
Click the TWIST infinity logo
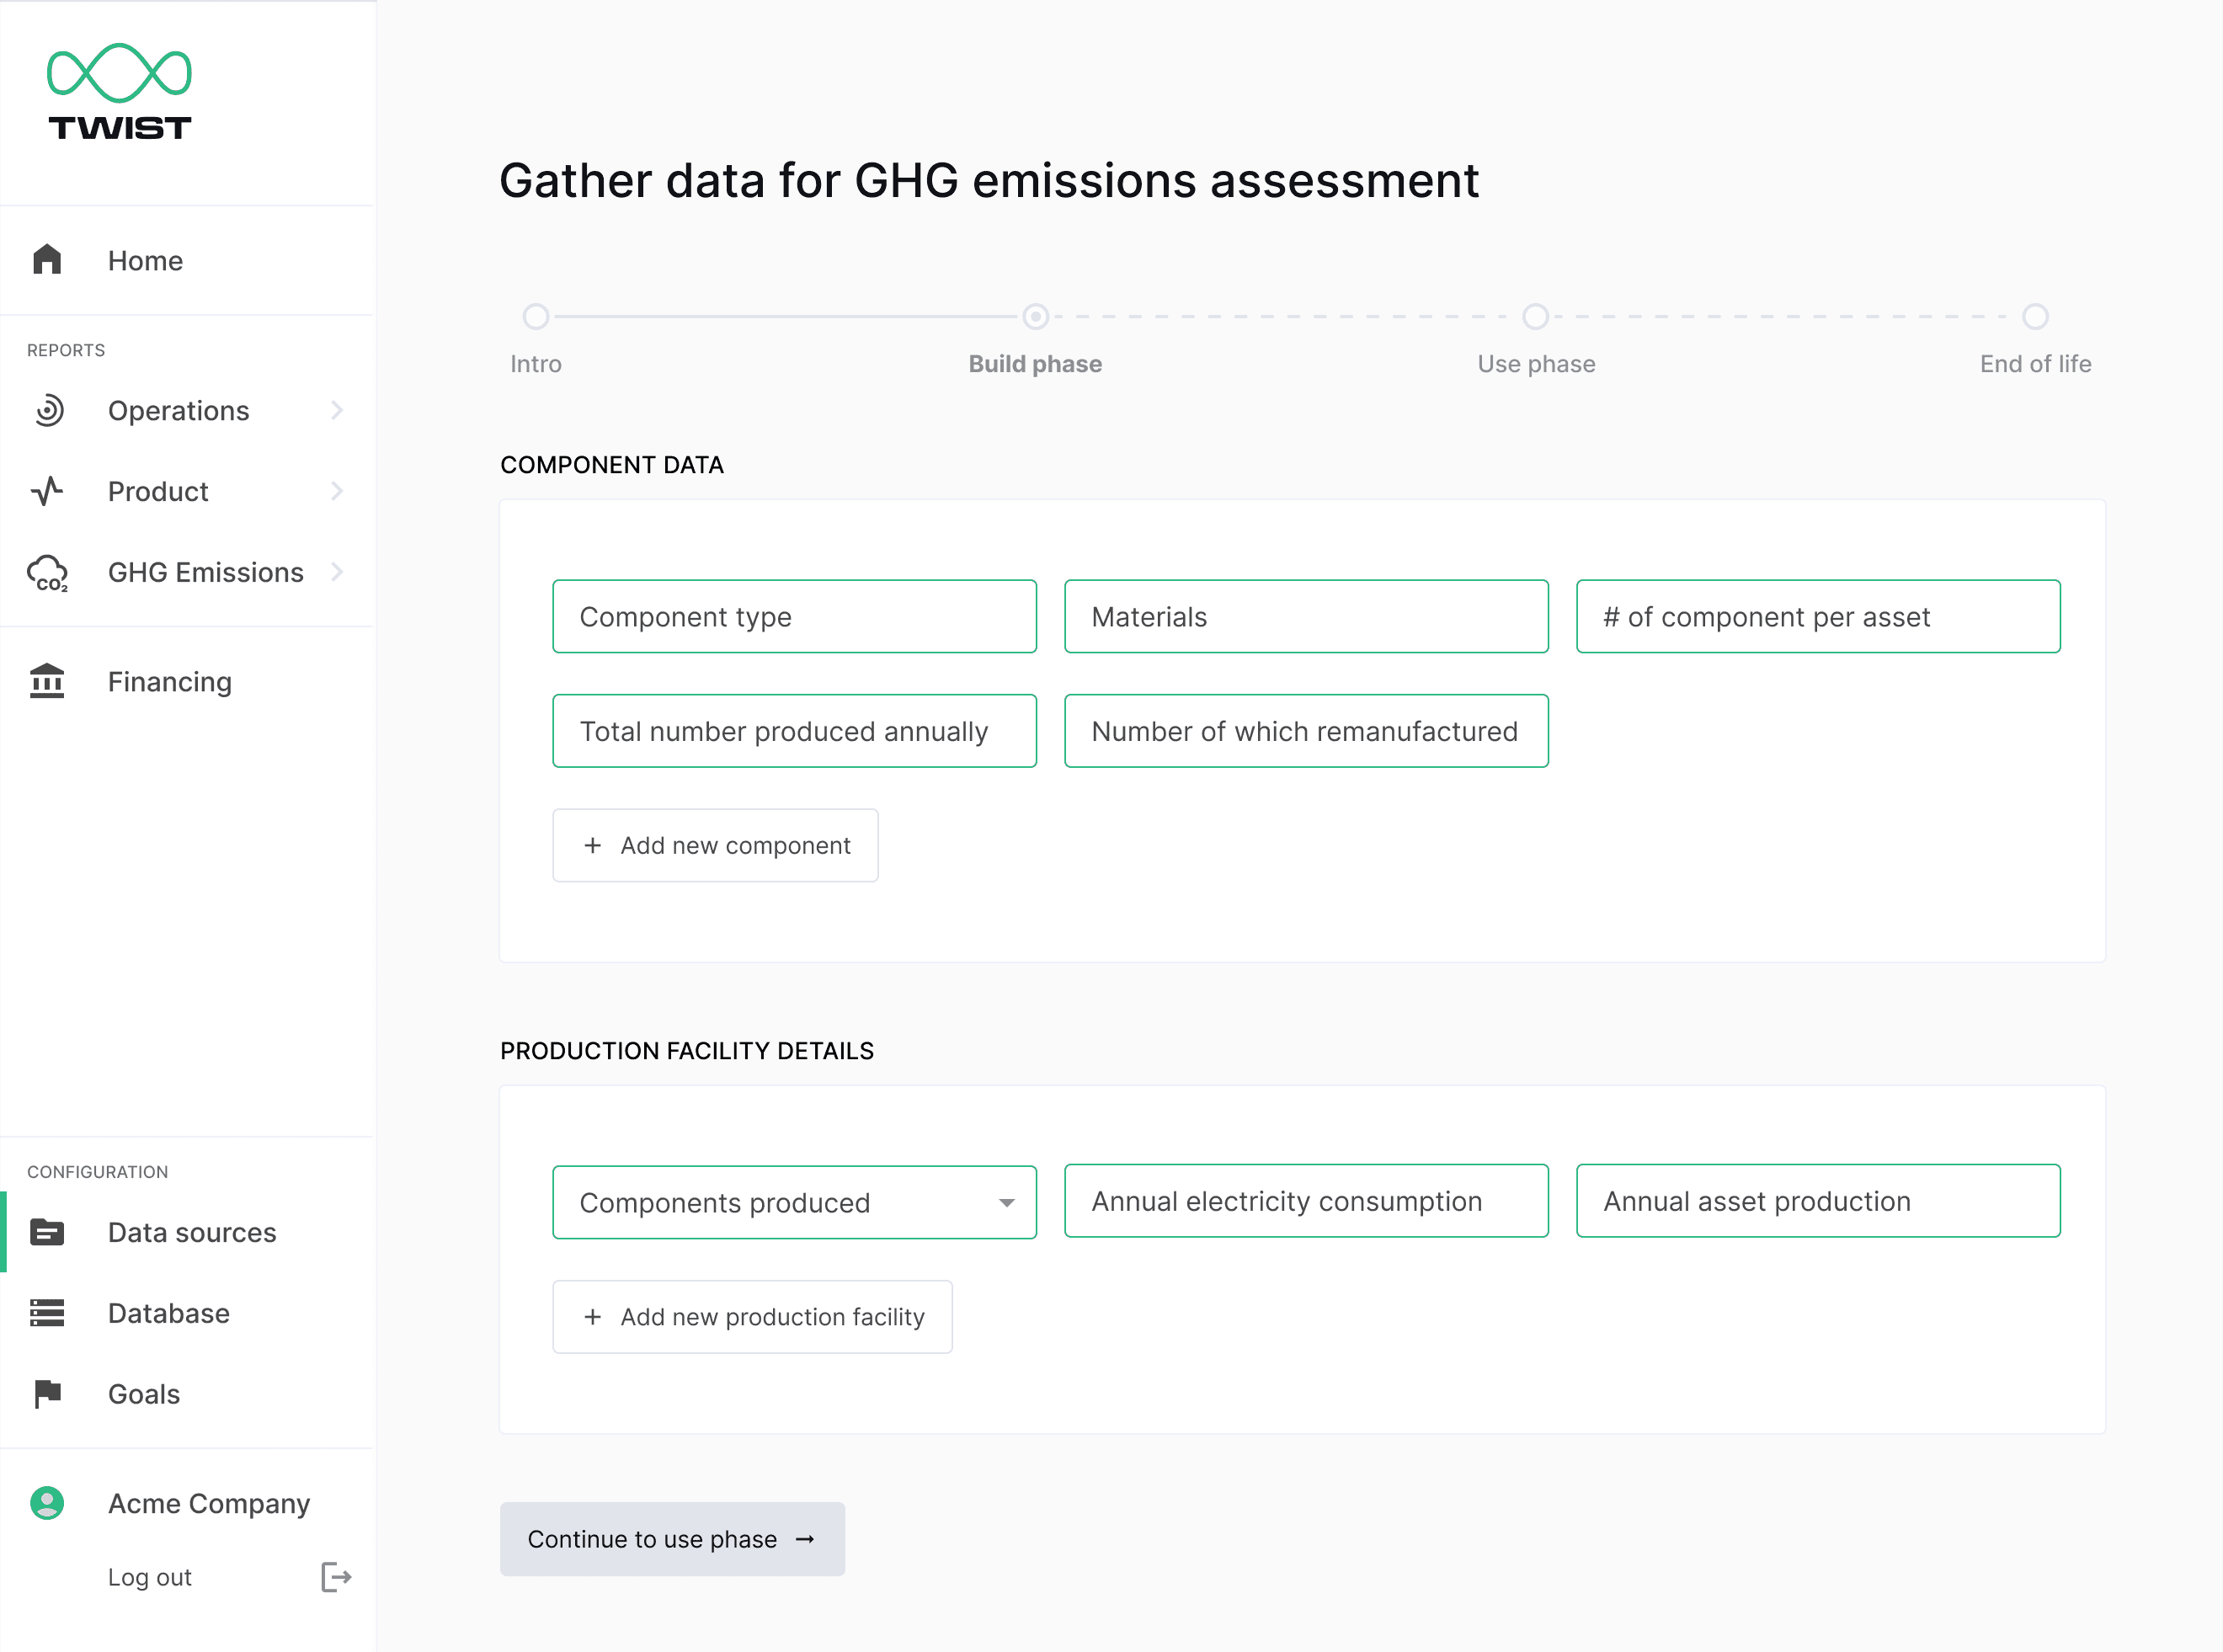pyautogui.click(x=119, y=74)
